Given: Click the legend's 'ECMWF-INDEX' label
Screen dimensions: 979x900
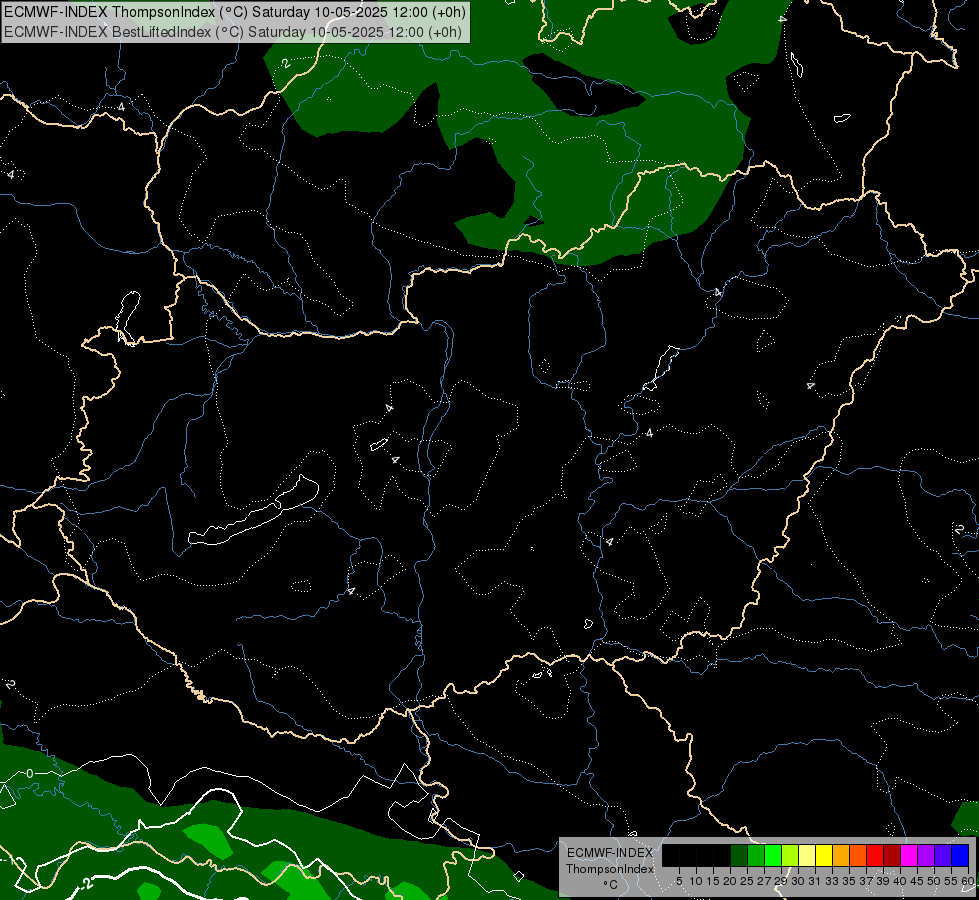Looking at the screenshot, I should click(610, 853).
